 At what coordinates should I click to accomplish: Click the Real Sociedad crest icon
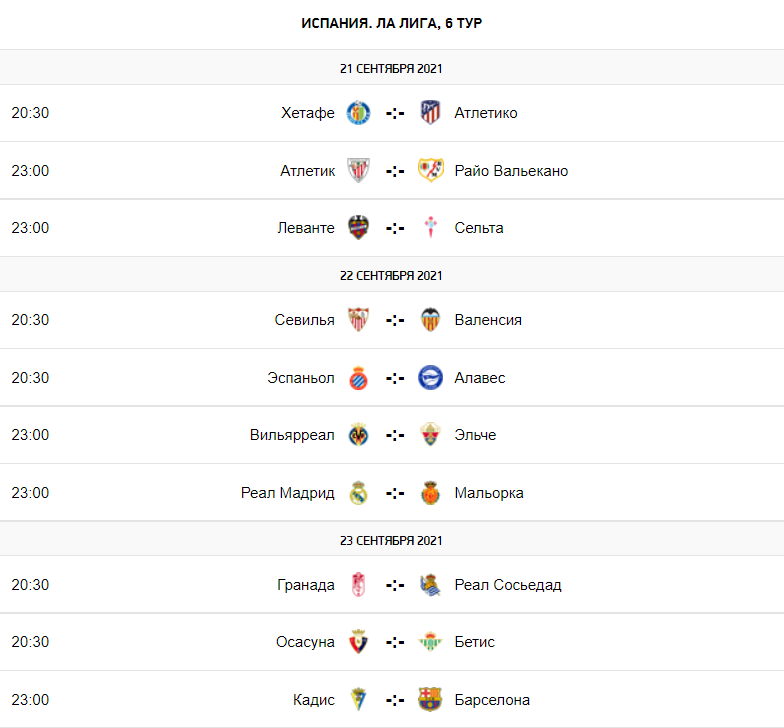coord(430,585)
